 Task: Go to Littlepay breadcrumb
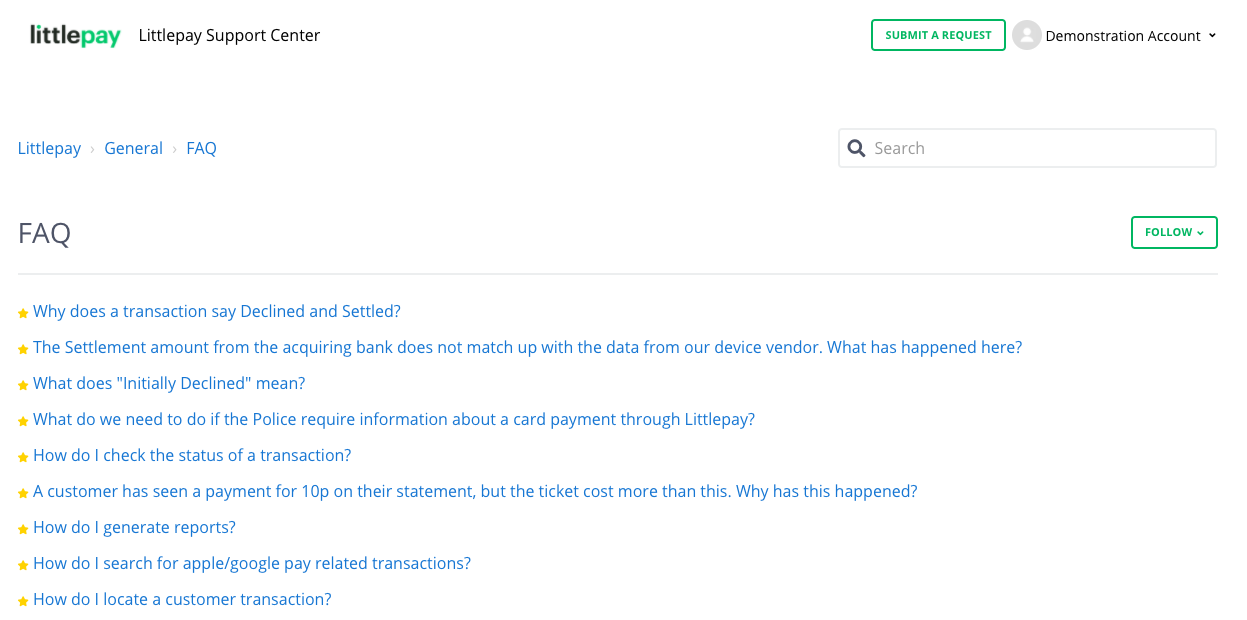click(x=49, y=148)
